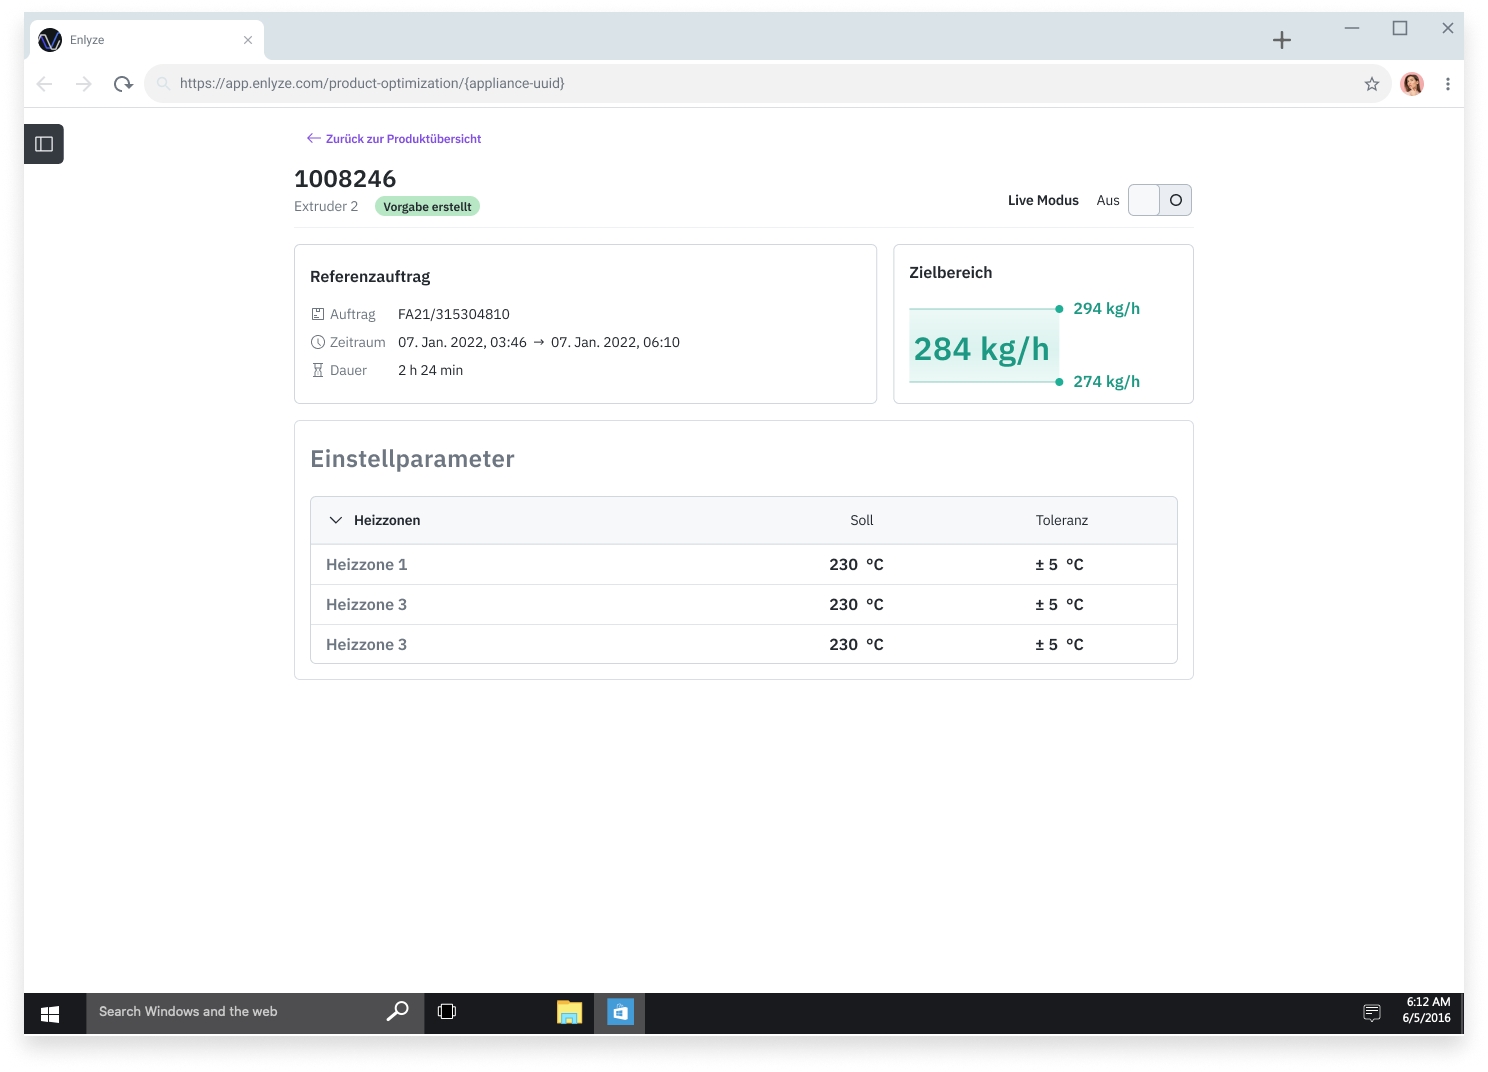1488x1072 pixels.
Task: Toggle the Live Modus switch
Action: click(x=1159, y=200)
